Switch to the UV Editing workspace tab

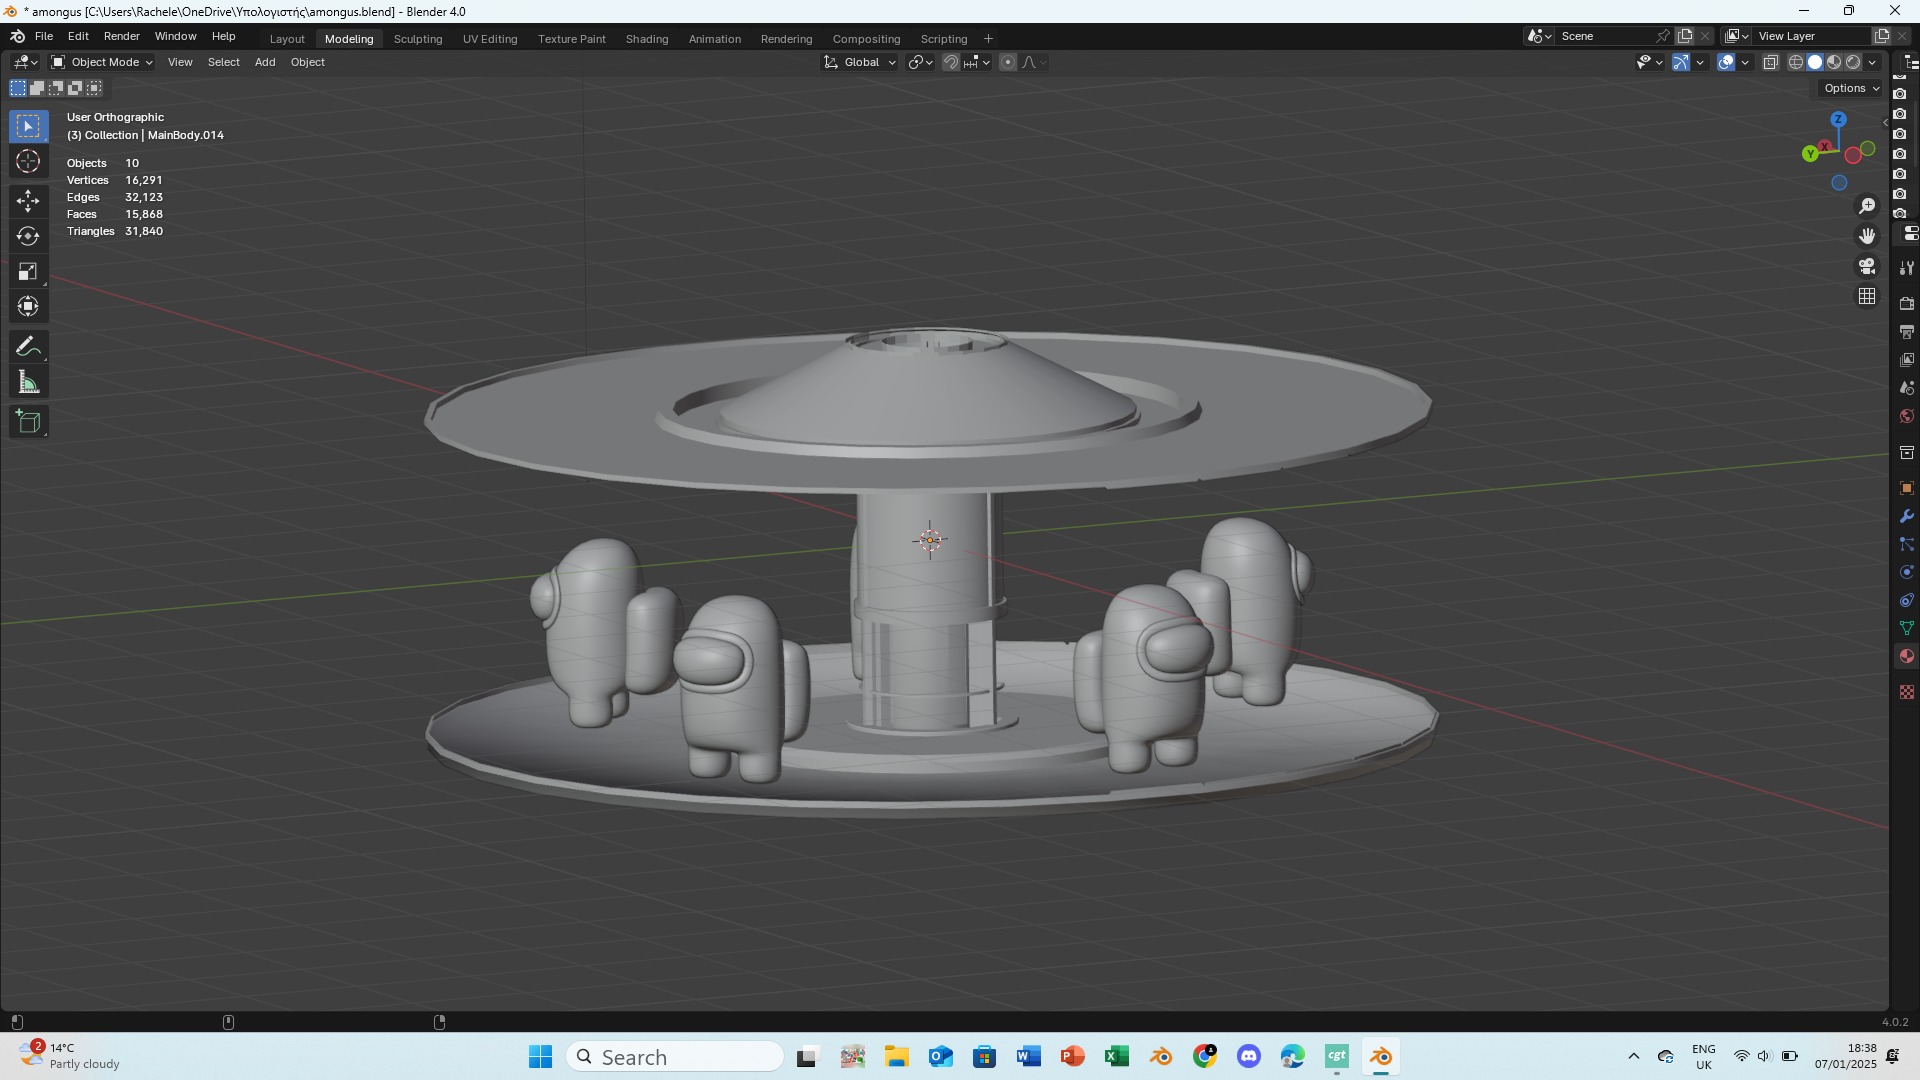(490, 39)
